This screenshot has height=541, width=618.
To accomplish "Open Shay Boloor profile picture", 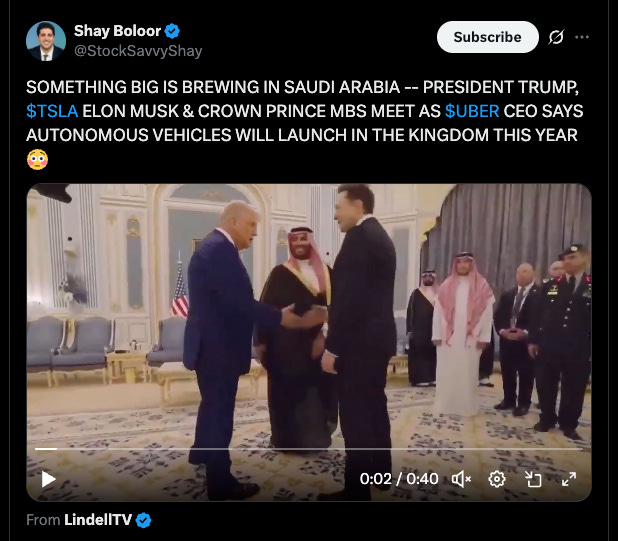I will click(46, 41).
